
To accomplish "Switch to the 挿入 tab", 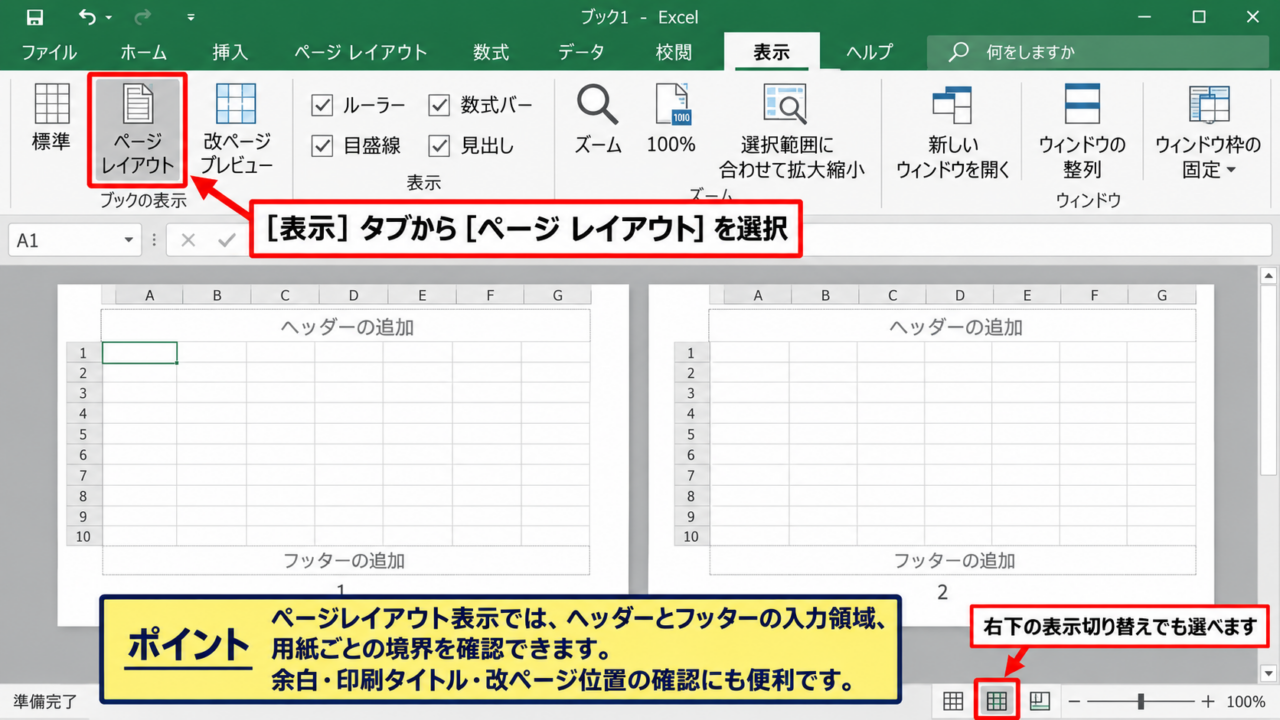I will tap(230, 52).
